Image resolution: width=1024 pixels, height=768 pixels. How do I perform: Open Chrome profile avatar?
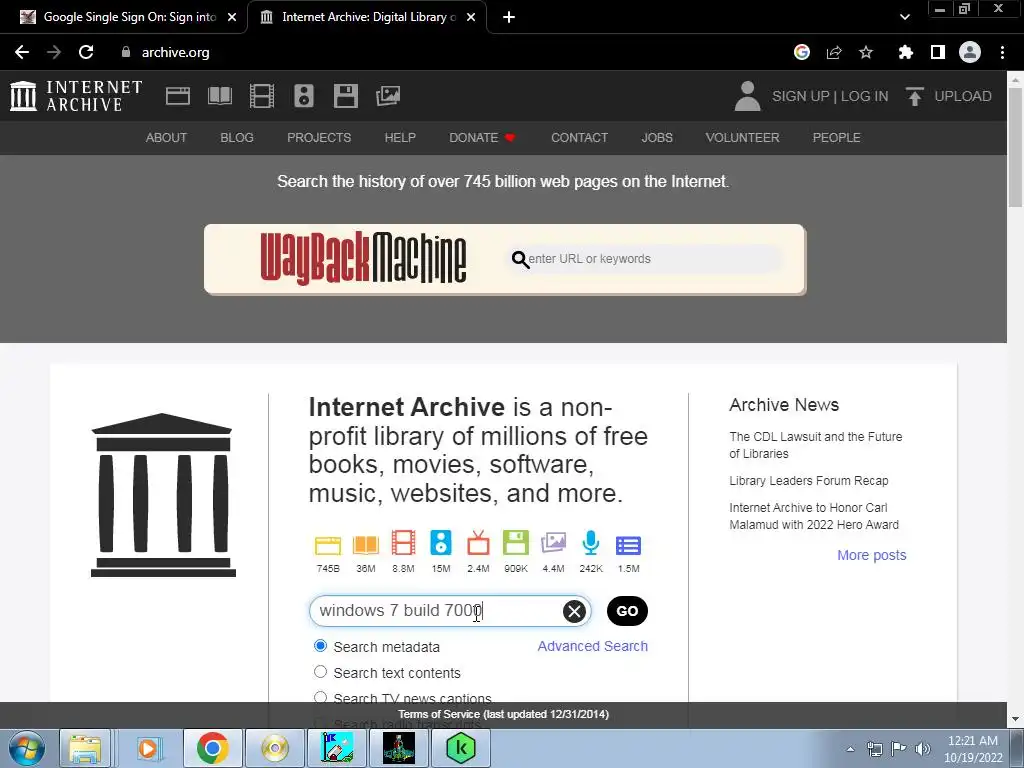(970, 52)
